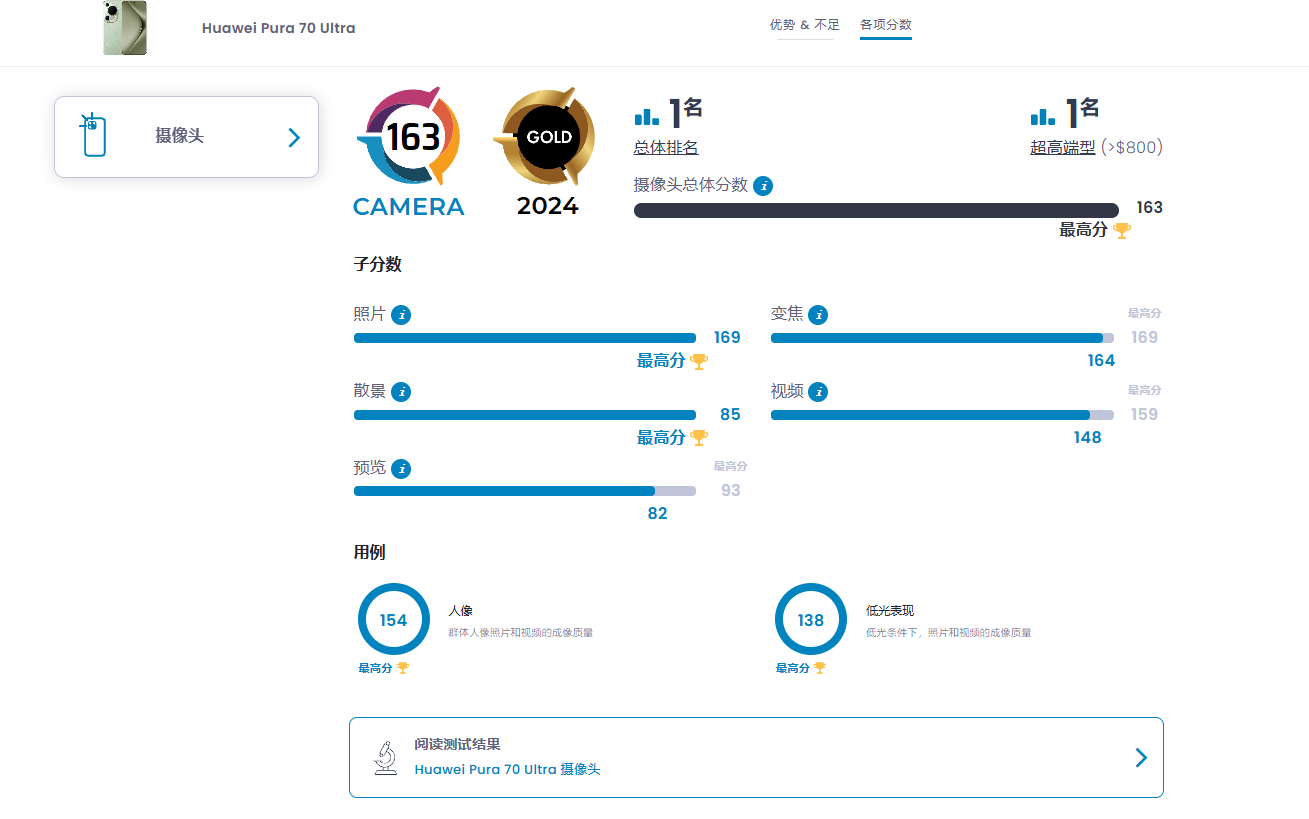1309x819 pixels.
Task: Open the 总体排名 ranking link
Action: pos(665,148)
